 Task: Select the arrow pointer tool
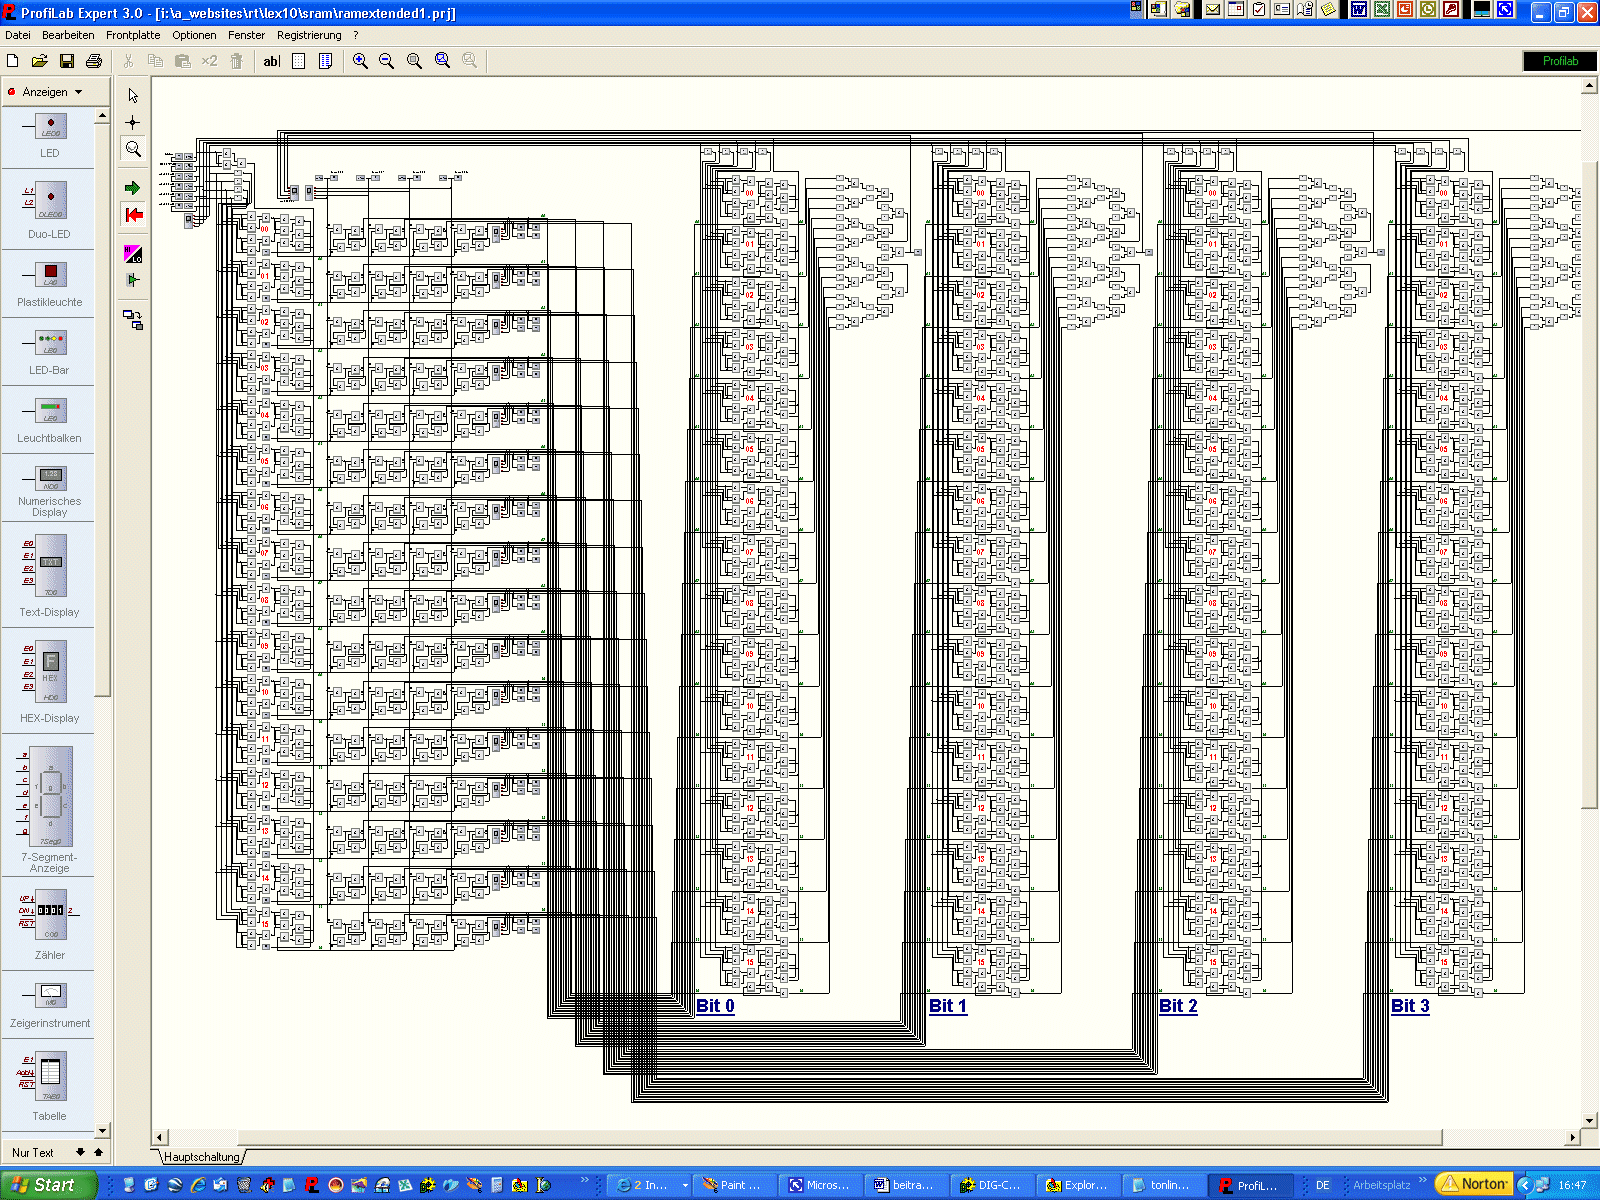[133, 95]
